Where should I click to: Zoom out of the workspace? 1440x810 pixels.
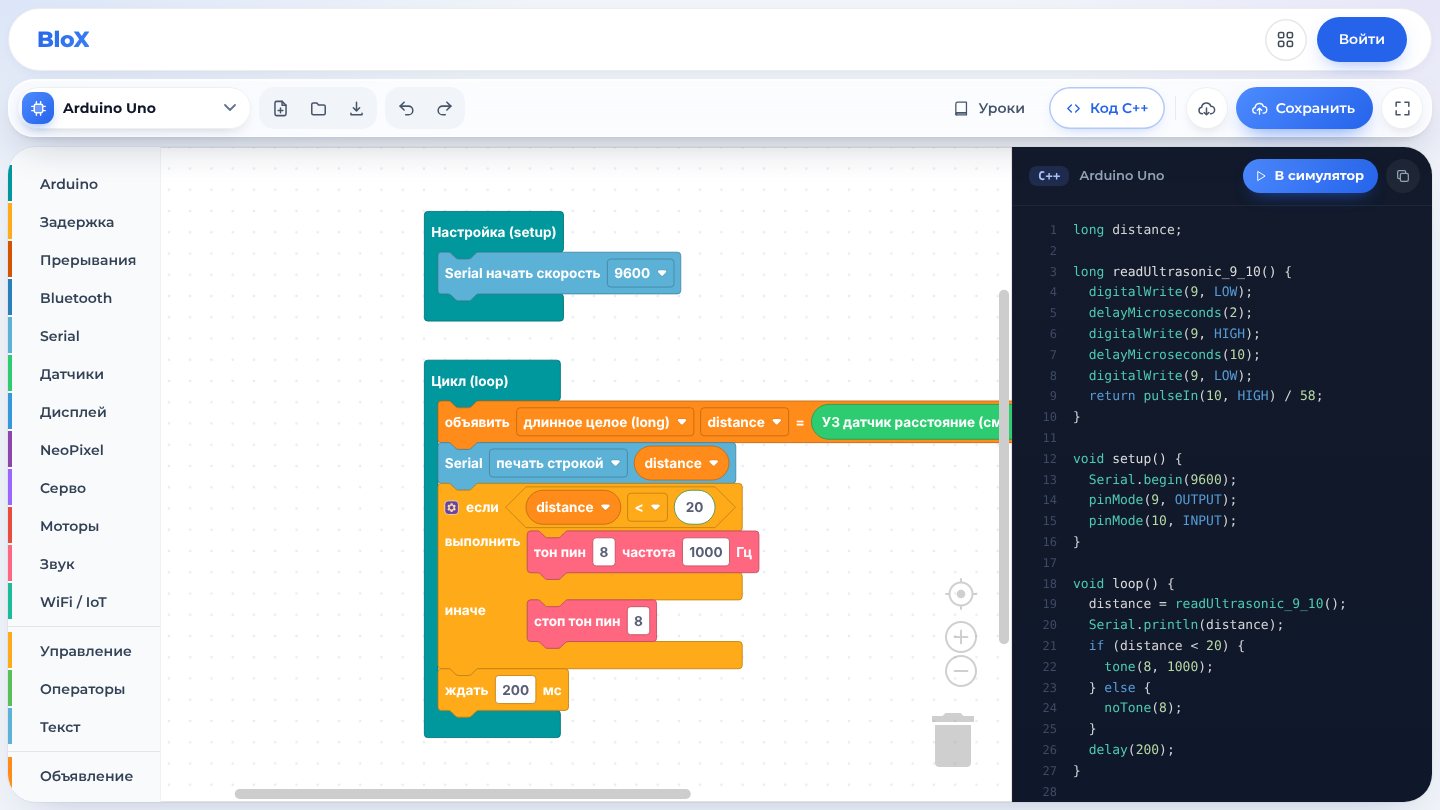pyautogui.click(x=961, y=671)
